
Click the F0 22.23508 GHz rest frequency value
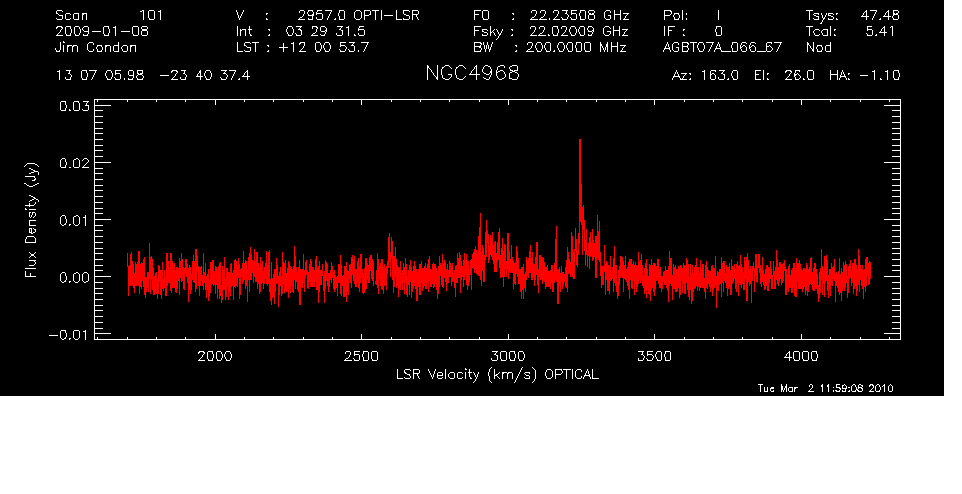click(549, 16)
